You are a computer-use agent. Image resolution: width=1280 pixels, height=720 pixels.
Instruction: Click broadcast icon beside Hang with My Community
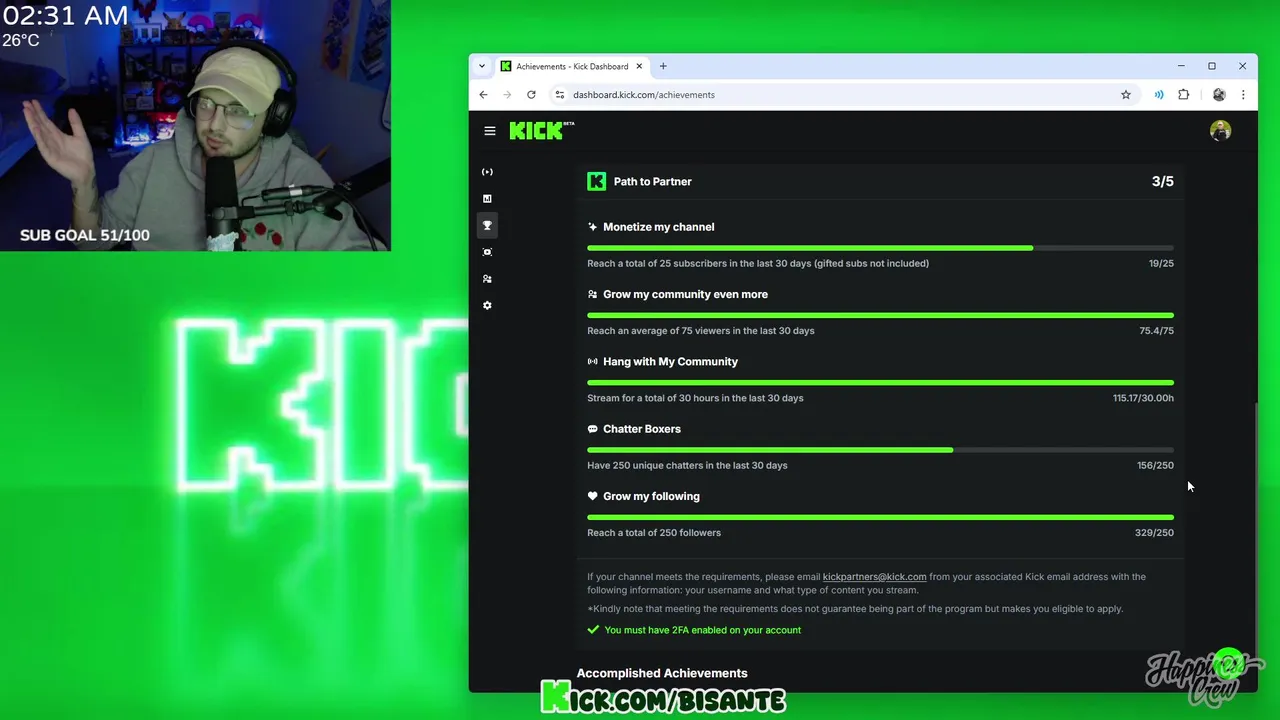click(593, 361)
